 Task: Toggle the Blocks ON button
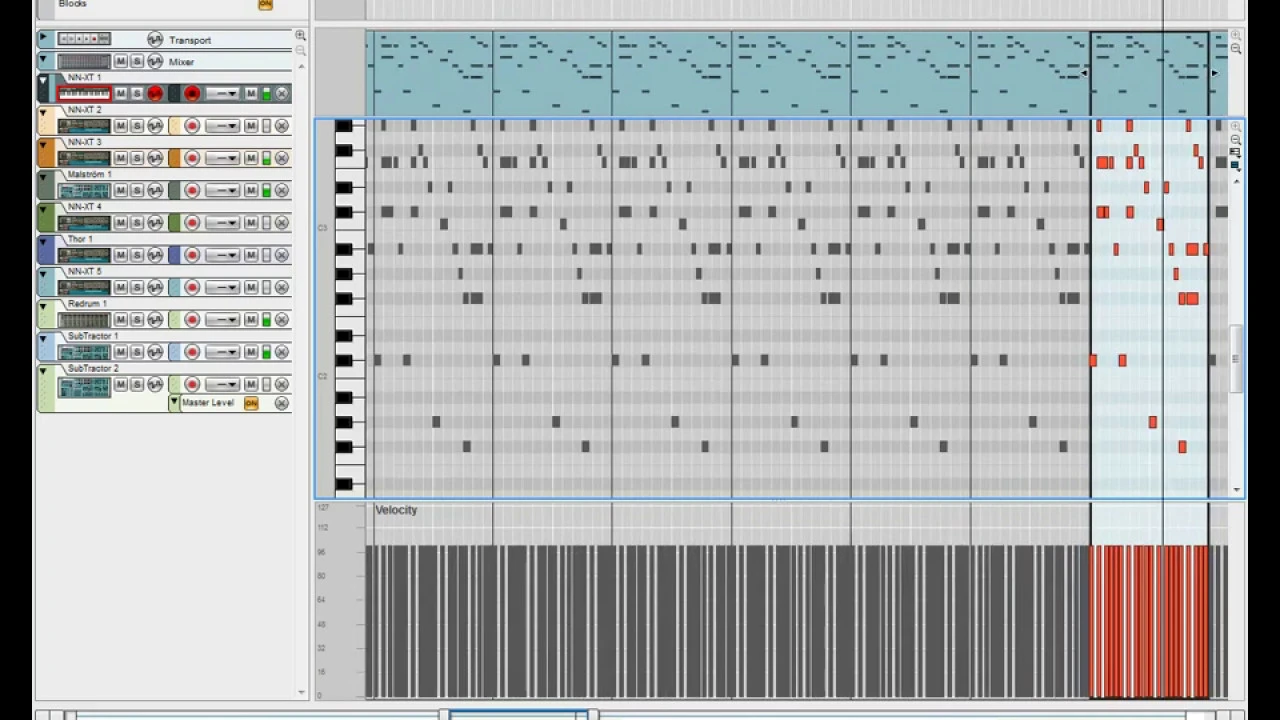click(x=265, y=4)
